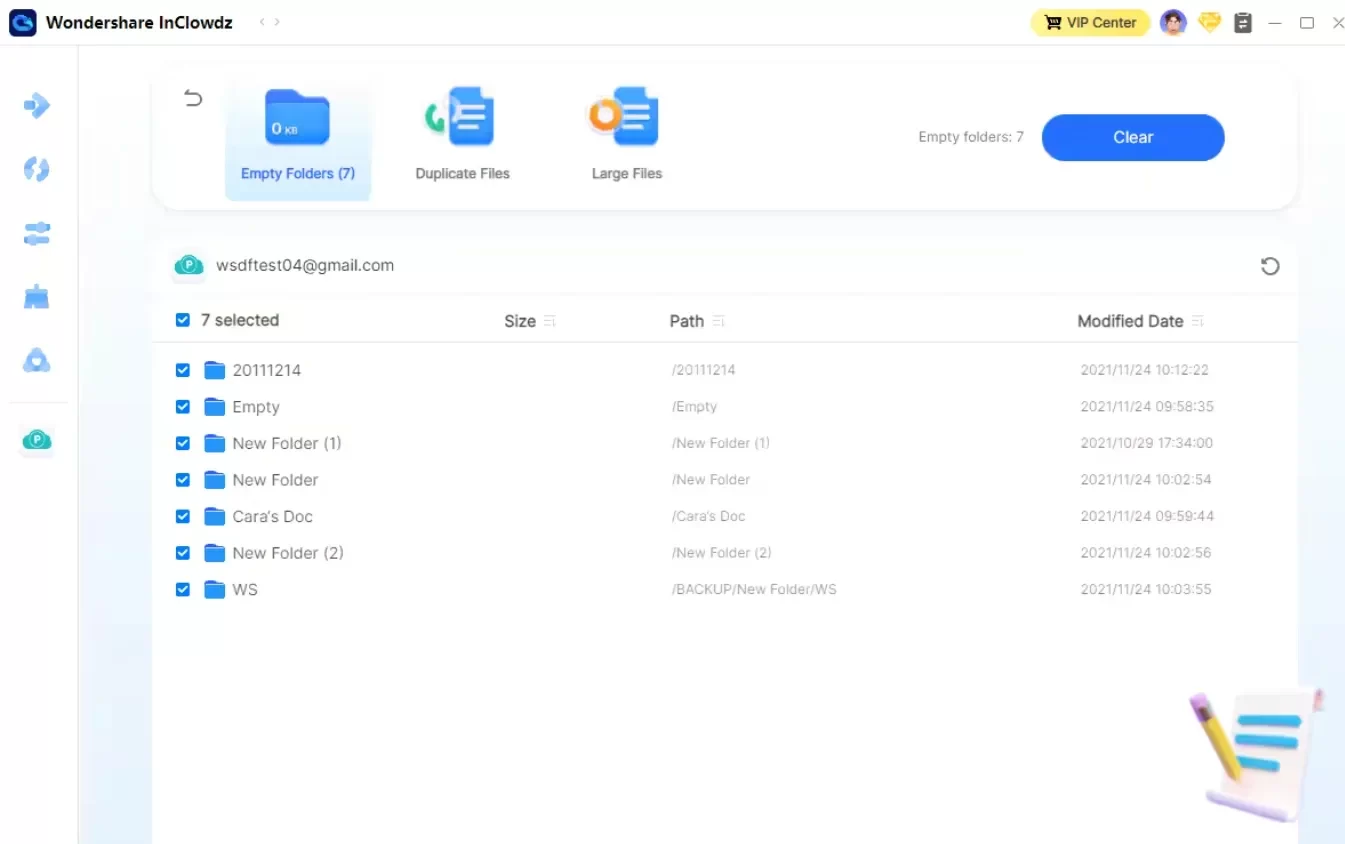The height and width of the screenshot is (844, 1345).
Task: Click the path /Cara's Doc
Action: (708, 516)
